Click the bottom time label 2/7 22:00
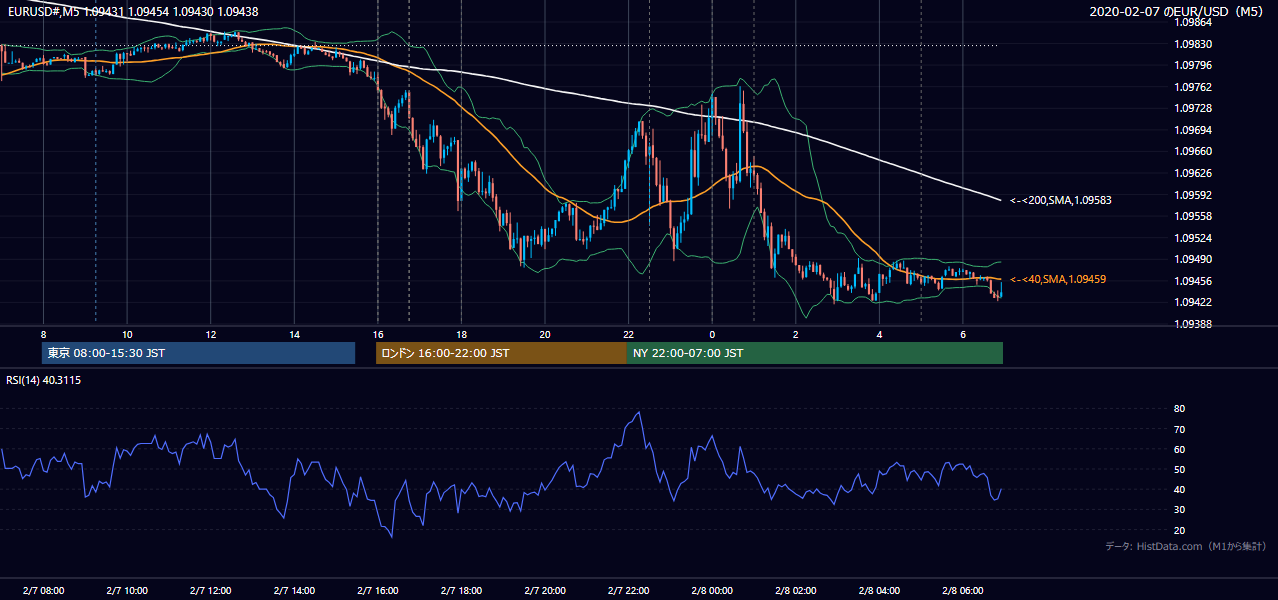1278x600 pixels. [628, 591]
